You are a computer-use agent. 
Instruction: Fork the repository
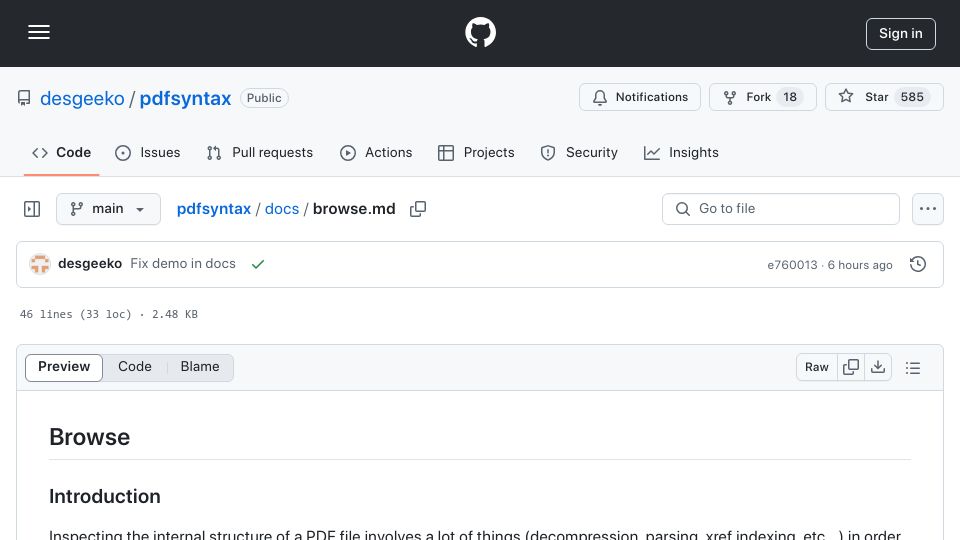(x=763, y=97)
